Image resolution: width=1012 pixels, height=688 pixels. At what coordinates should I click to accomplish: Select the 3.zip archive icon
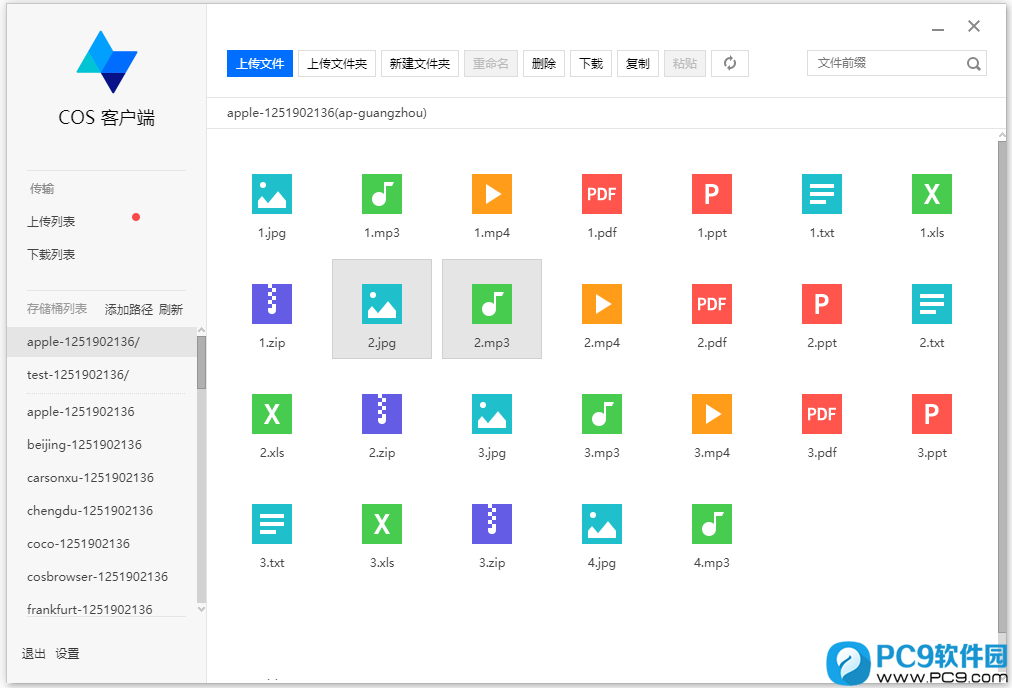[x=492, y=524]
